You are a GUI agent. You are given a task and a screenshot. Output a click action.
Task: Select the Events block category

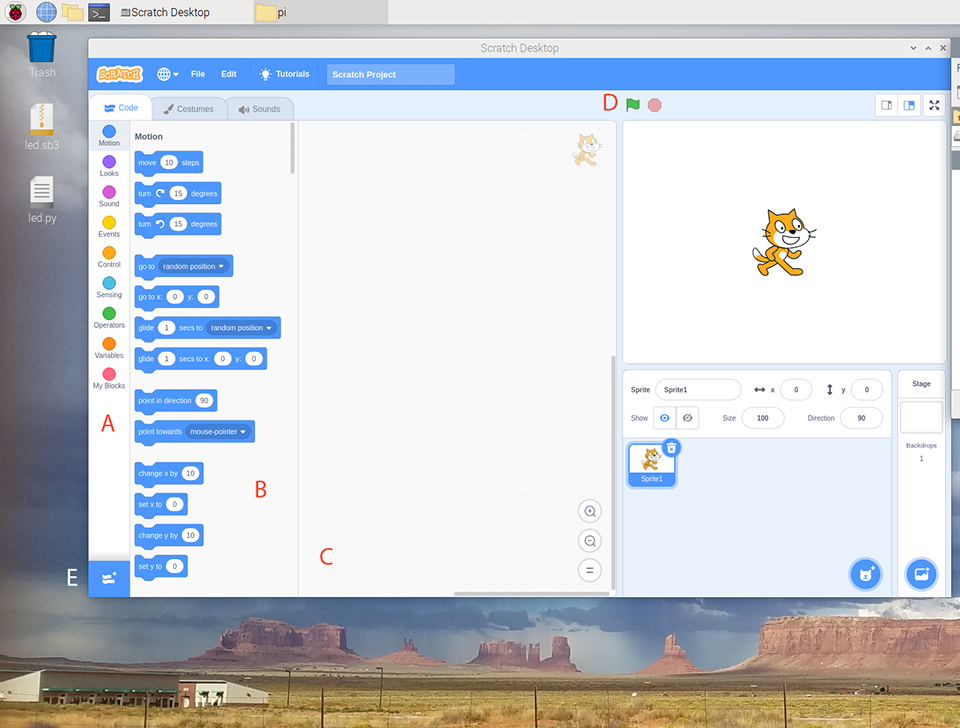[x=109, y=227]
